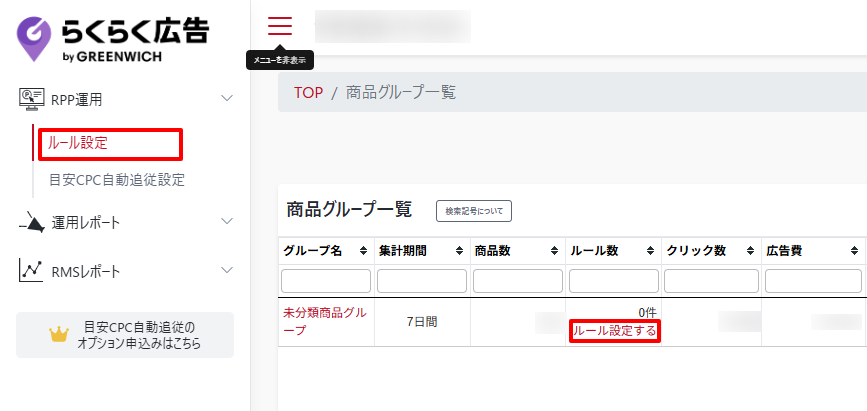The width and height of the screenshot is (867, 411).
Task: Click the Rakuraku Koukoku logo
Action: click(x=113, y=38)
